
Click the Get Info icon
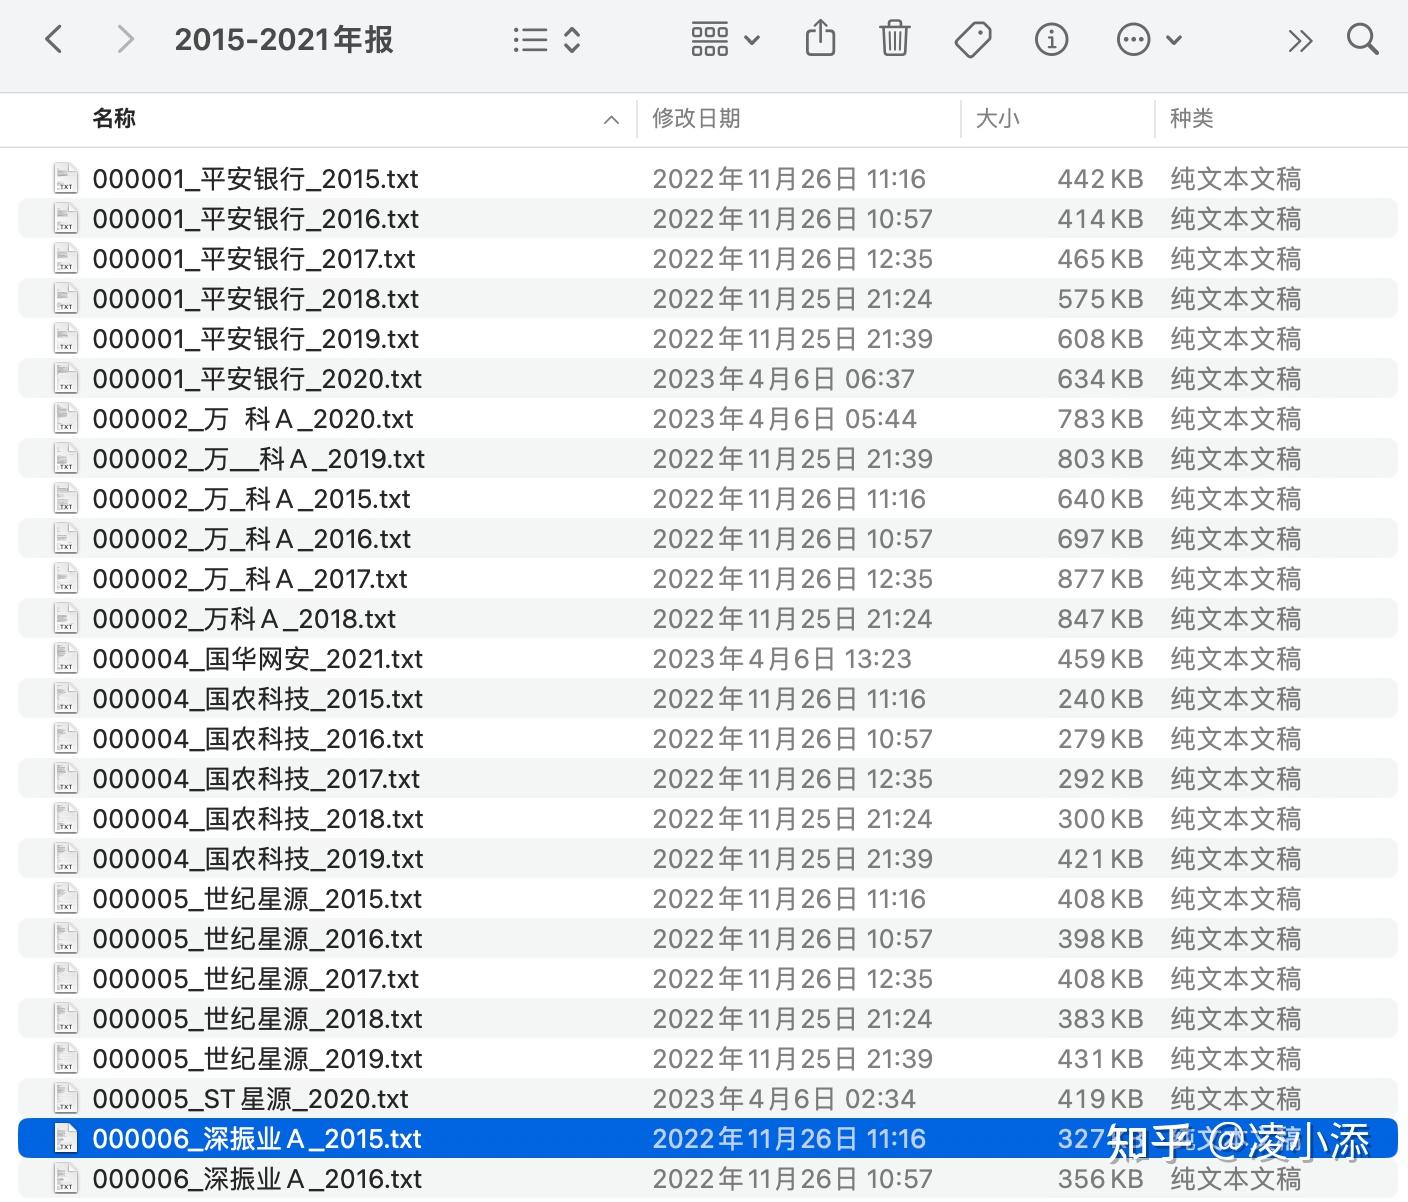(x=1051, y=40)
